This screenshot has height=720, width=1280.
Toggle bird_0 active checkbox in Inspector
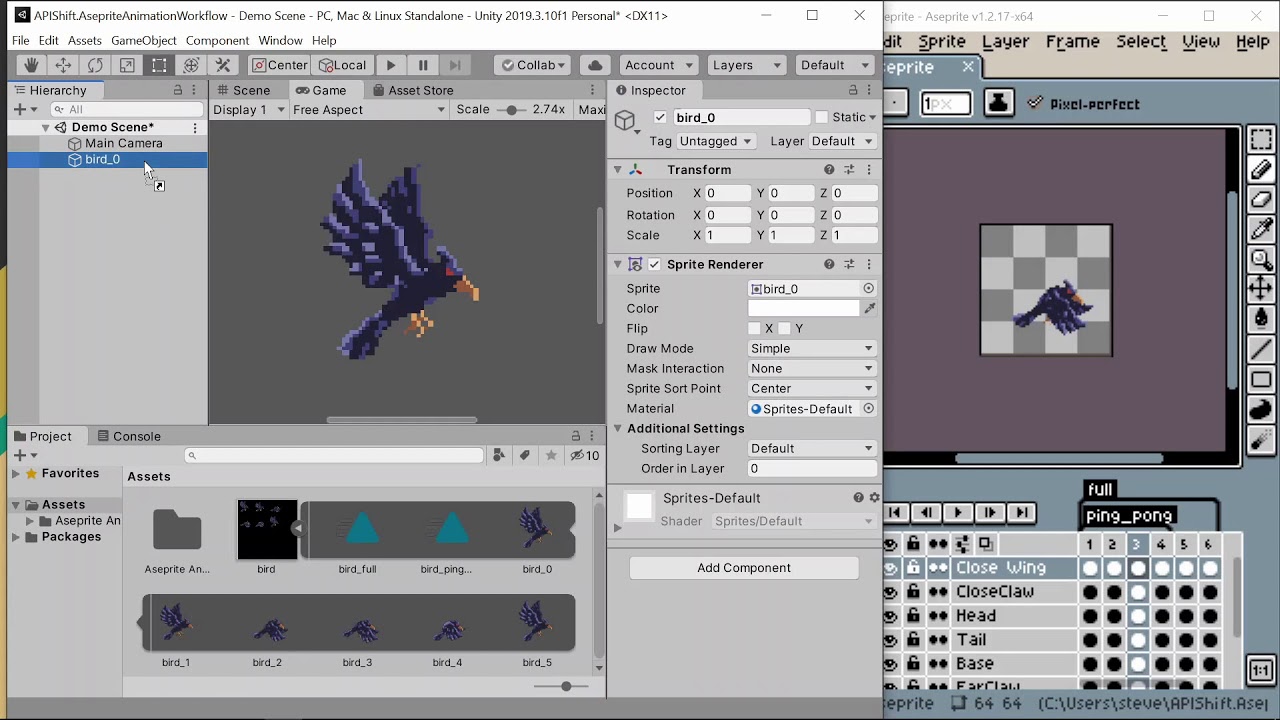pyautogui.click(x=660, y=118)
